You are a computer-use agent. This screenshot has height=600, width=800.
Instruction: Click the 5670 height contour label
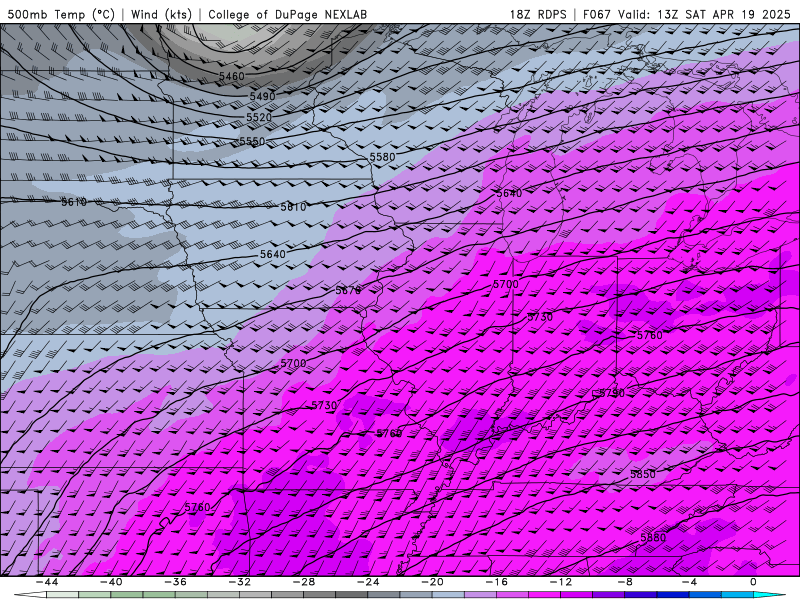click(348, 290)
